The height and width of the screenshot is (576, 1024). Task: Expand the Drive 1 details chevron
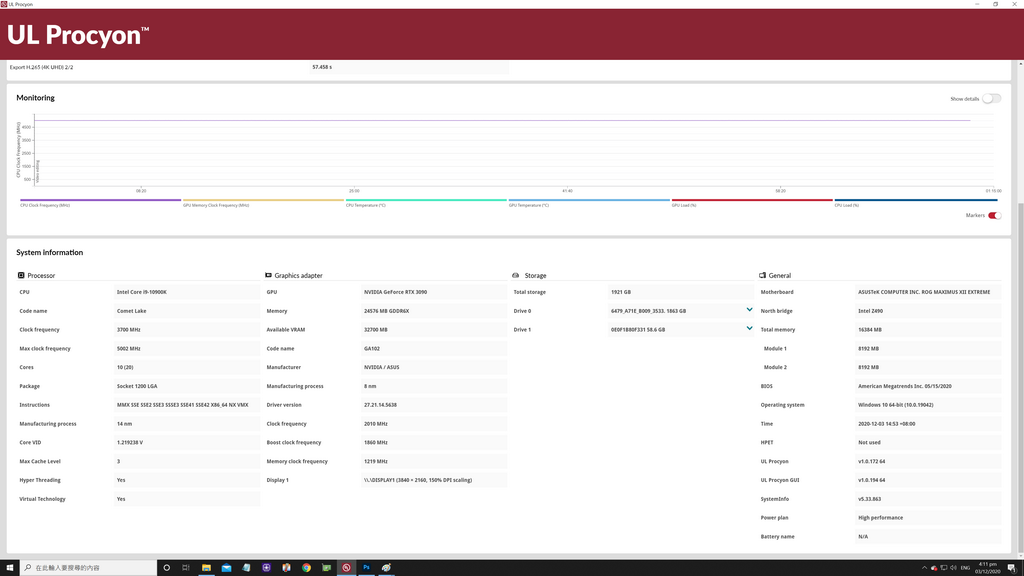(749, 328)
